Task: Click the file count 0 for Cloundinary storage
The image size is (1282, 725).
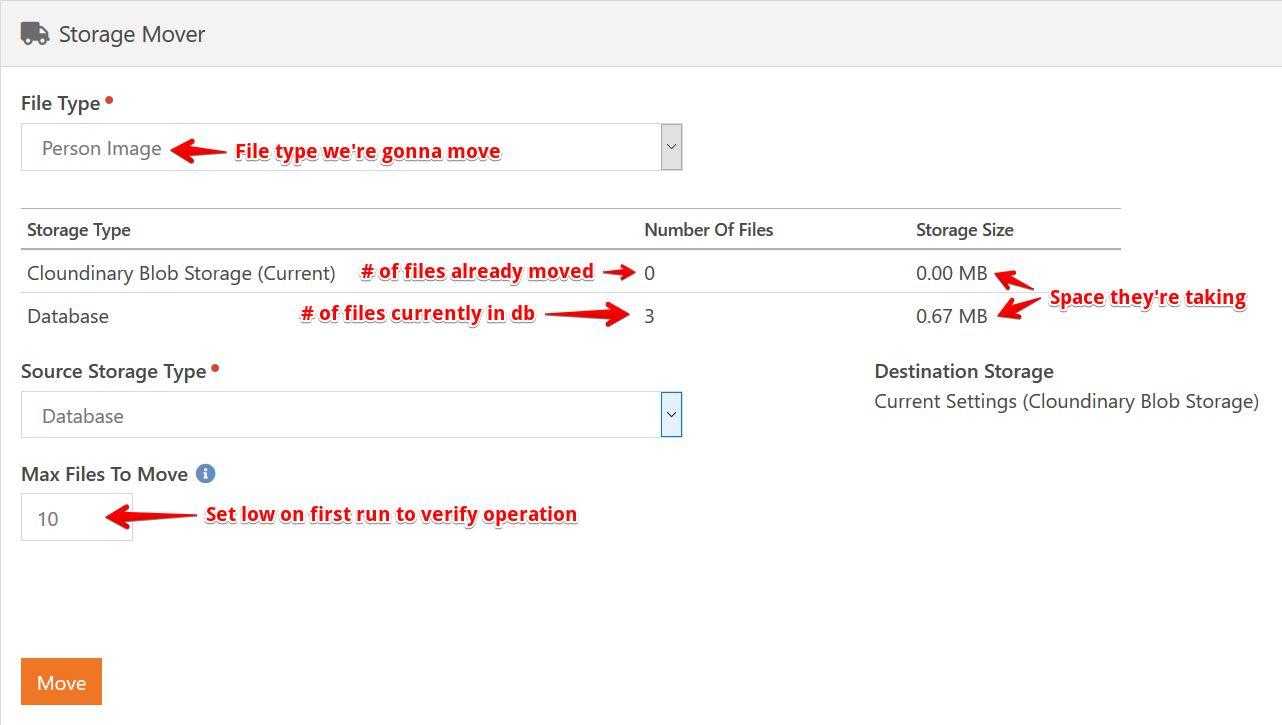Action: (x=650, y=273)
